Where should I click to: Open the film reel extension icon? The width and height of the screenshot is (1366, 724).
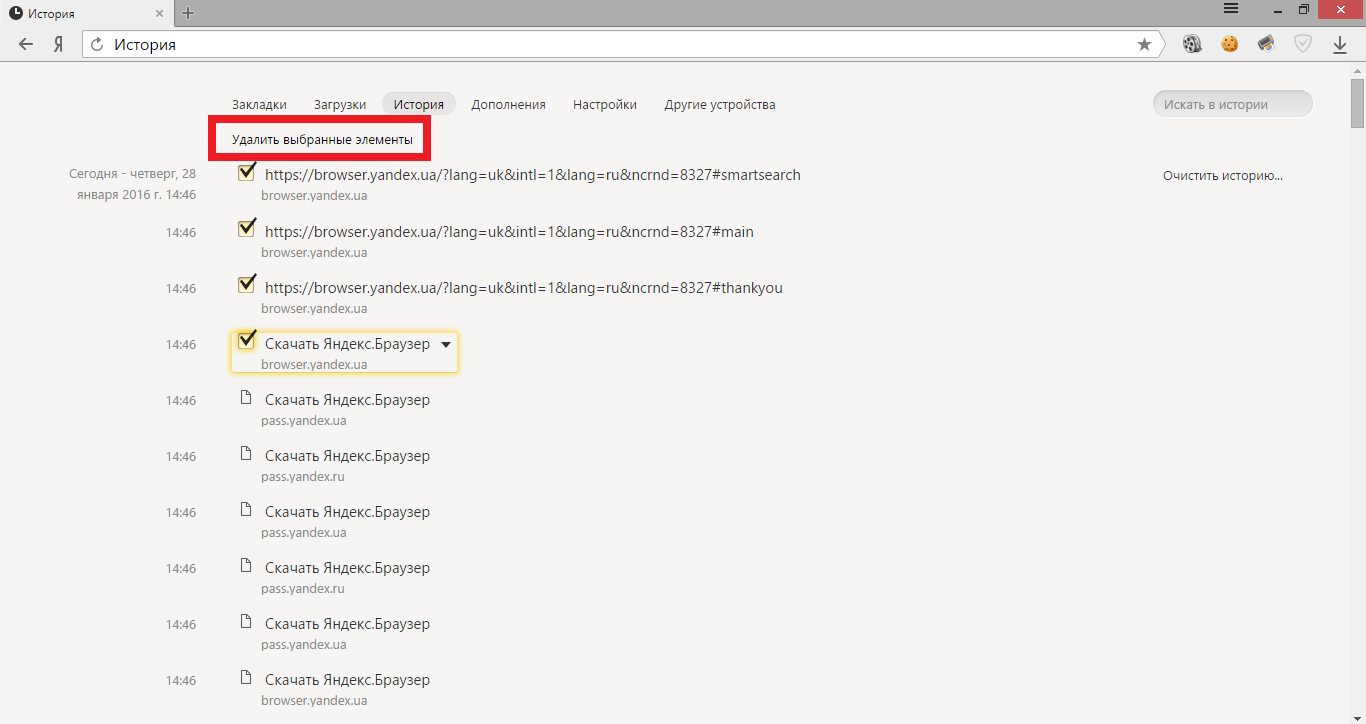point(1191,44)
